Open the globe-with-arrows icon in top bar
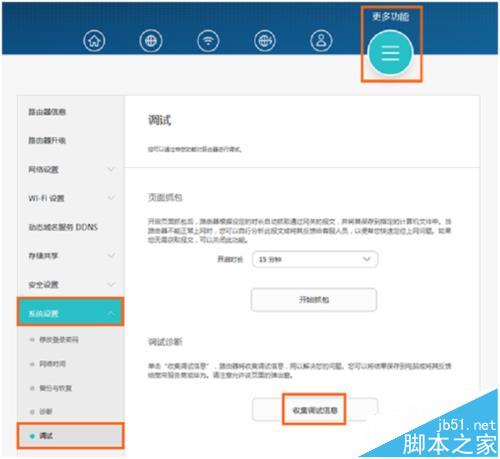 pos(265,40)
